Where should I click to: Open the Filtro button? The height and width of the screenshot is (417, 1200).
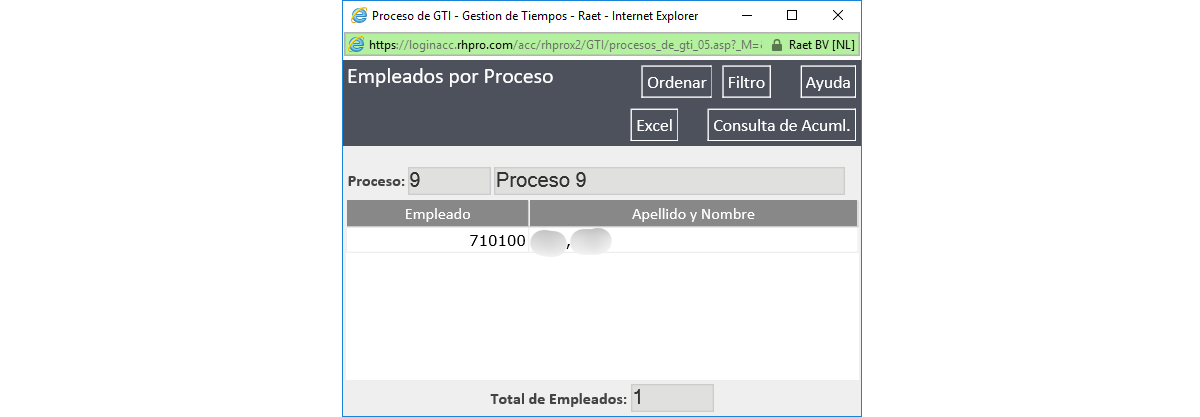[x=746, y=83]
